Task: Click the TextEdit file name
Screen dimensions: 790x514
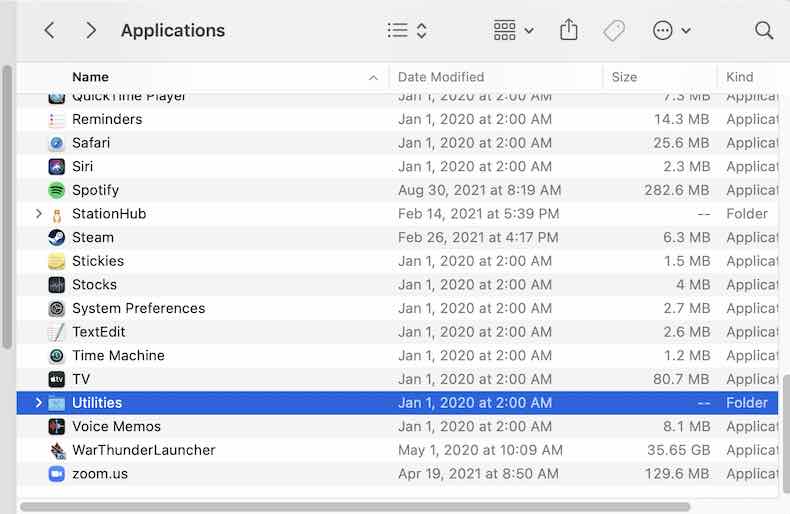Action: [98, 332]
